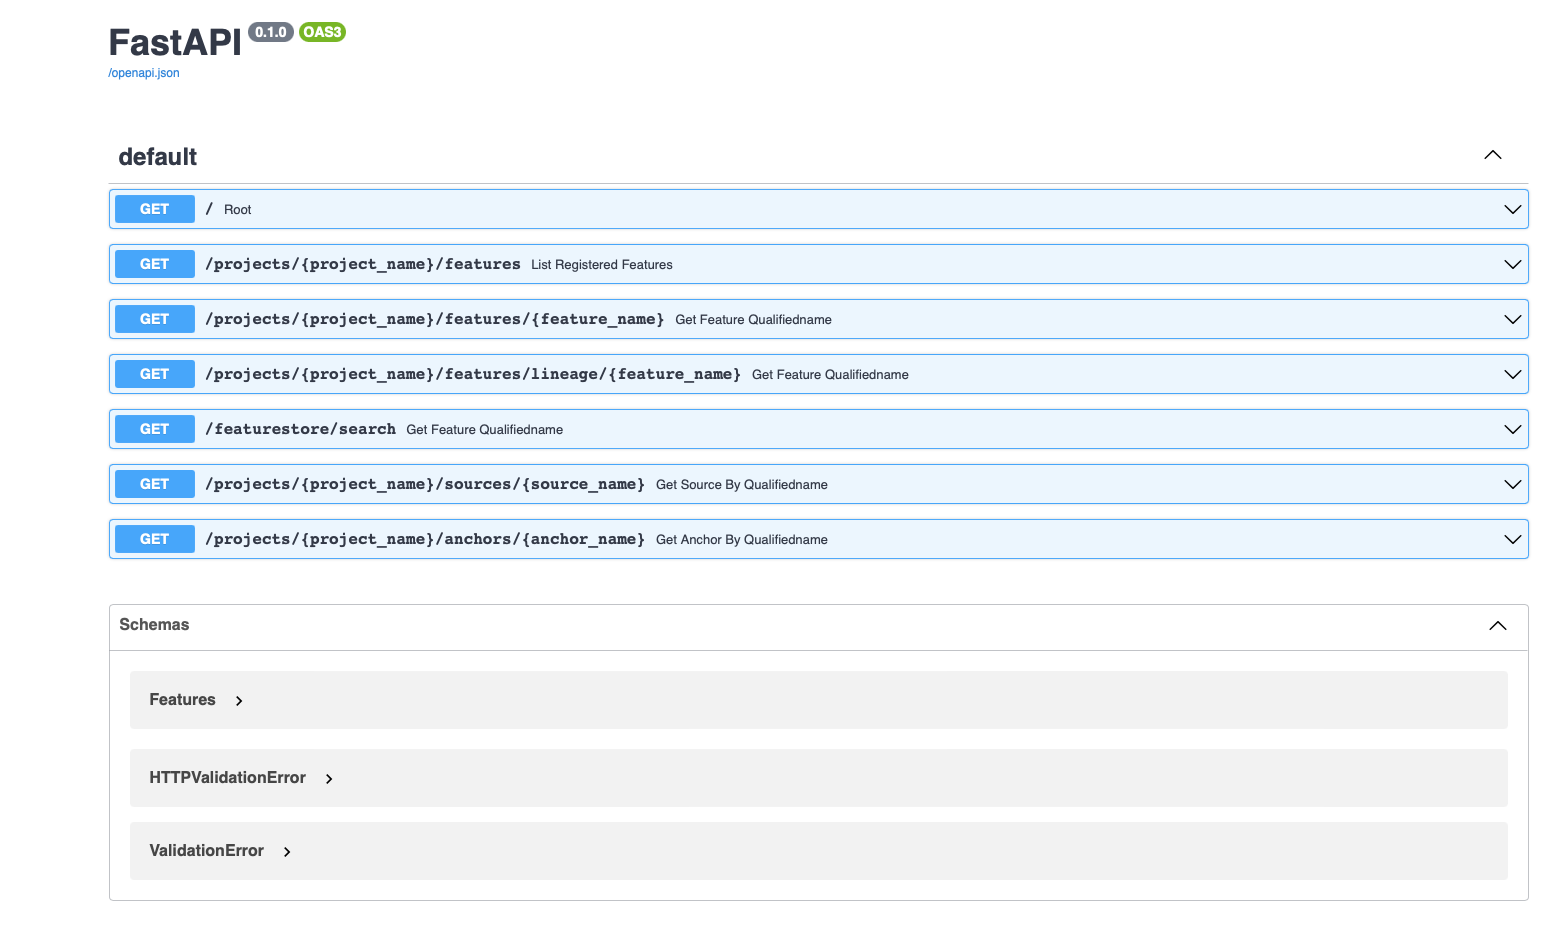1564x928 pixels.
Task: Expand the ValidationError schema arrow
Action: tap(287, 852)
